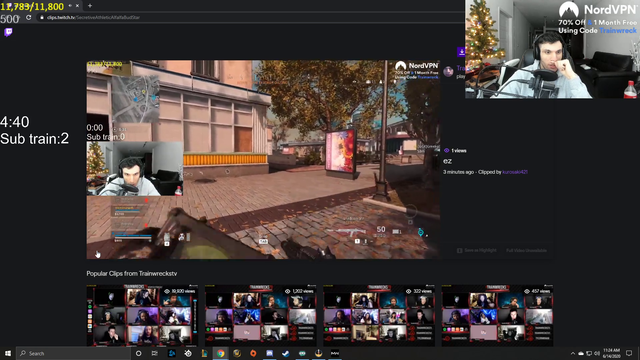Click 'Save as Highlight' option
The width and height of the screenshot is (640, 360).
(477, 250)
